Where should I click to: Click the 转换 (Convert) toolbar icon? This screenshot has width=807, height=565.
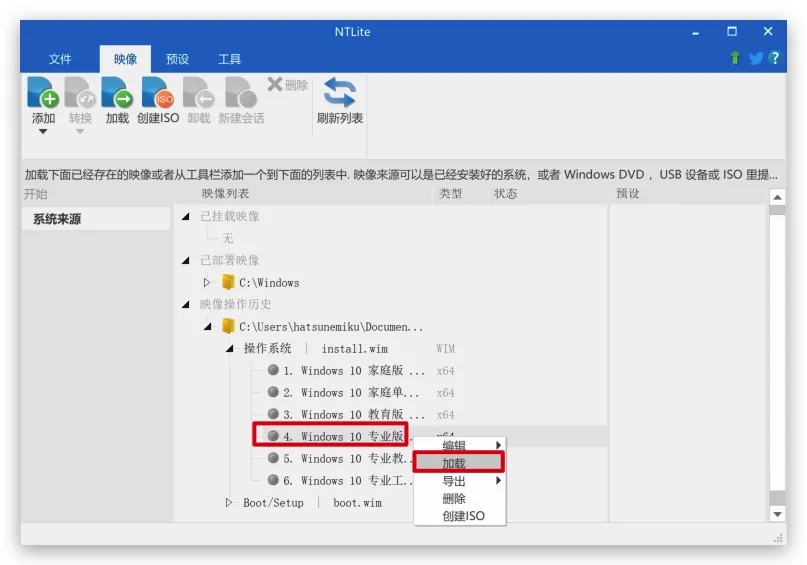(80, 93)
